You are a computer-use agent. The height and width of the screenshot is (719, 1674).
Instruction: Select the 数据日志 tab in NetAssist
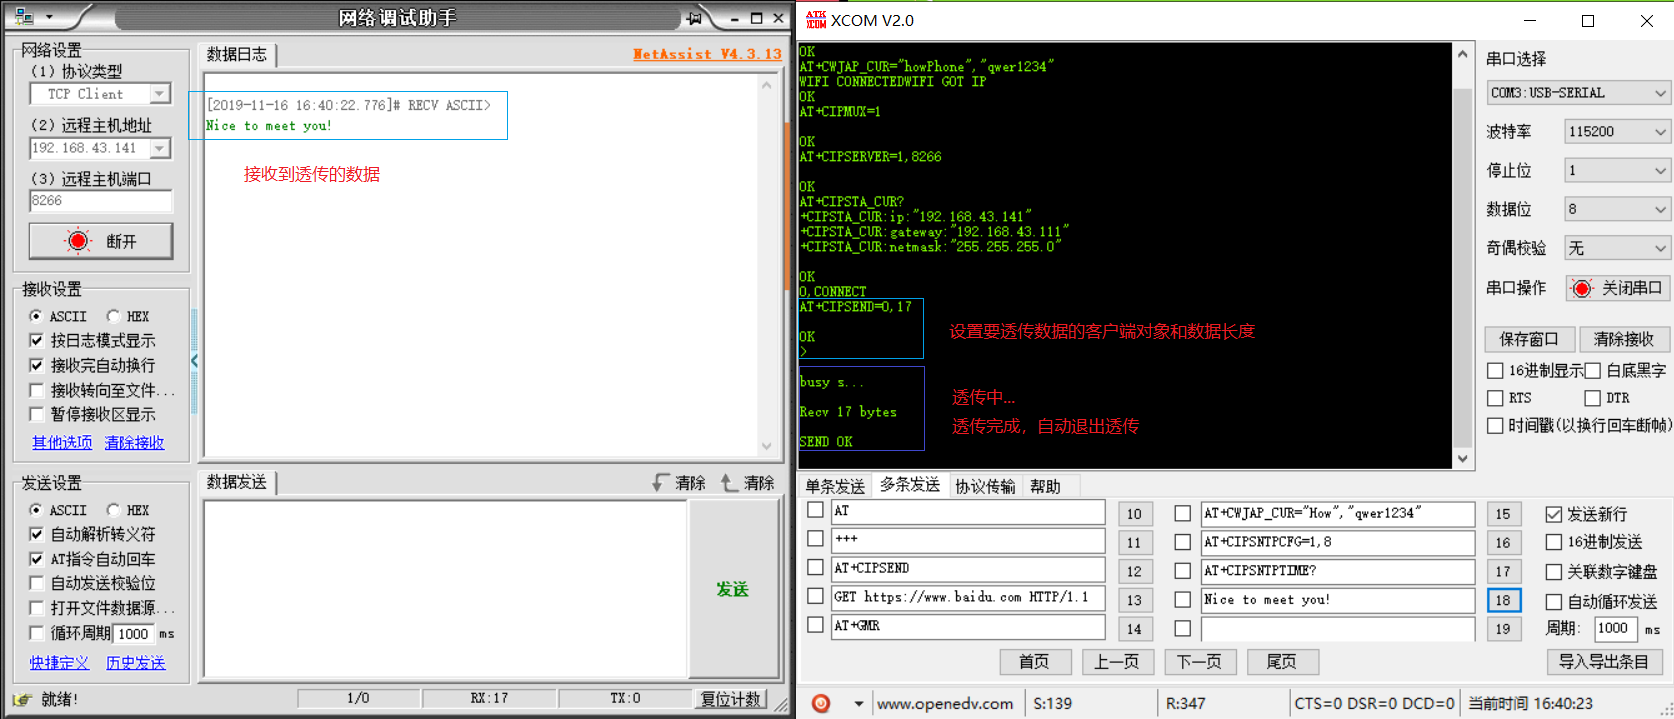coord(236,55)
